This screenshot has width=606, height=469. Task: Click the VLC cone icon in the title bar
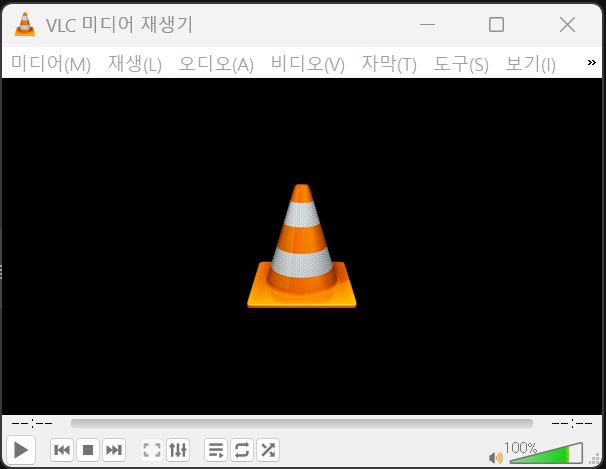pos(25,24)
